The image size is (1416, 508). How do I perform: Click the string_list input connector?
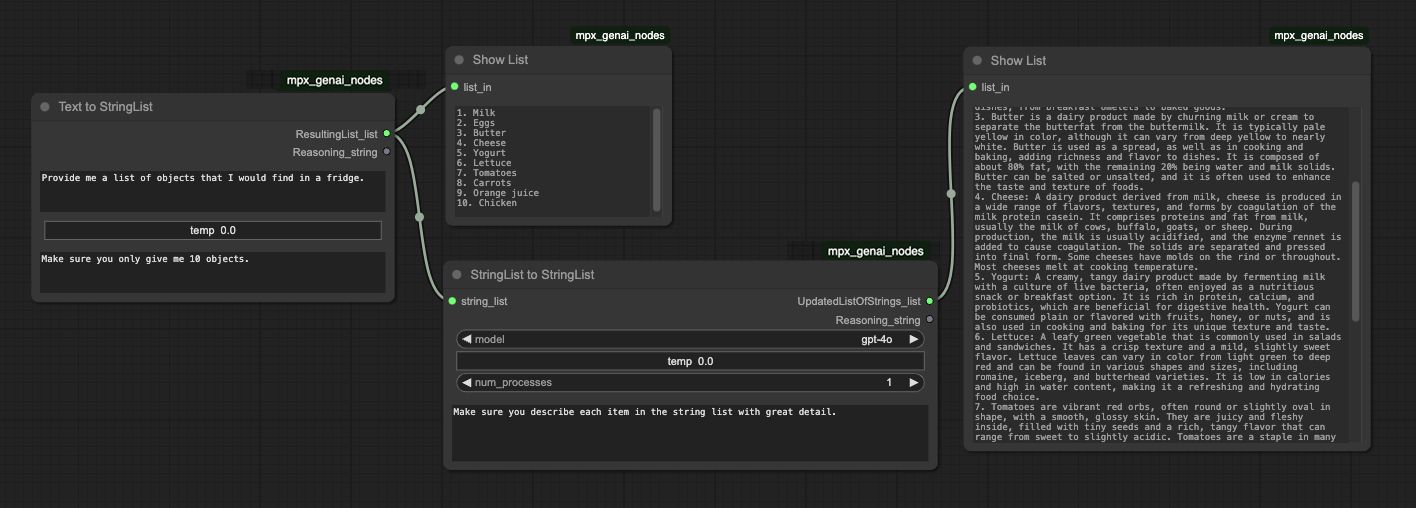(x=452, y=301)
